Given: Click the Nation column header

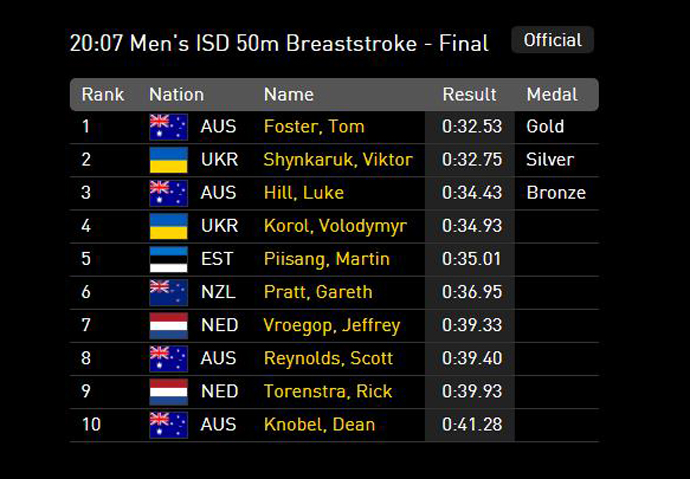Looking at the screenshot, I should pos(176,95).
